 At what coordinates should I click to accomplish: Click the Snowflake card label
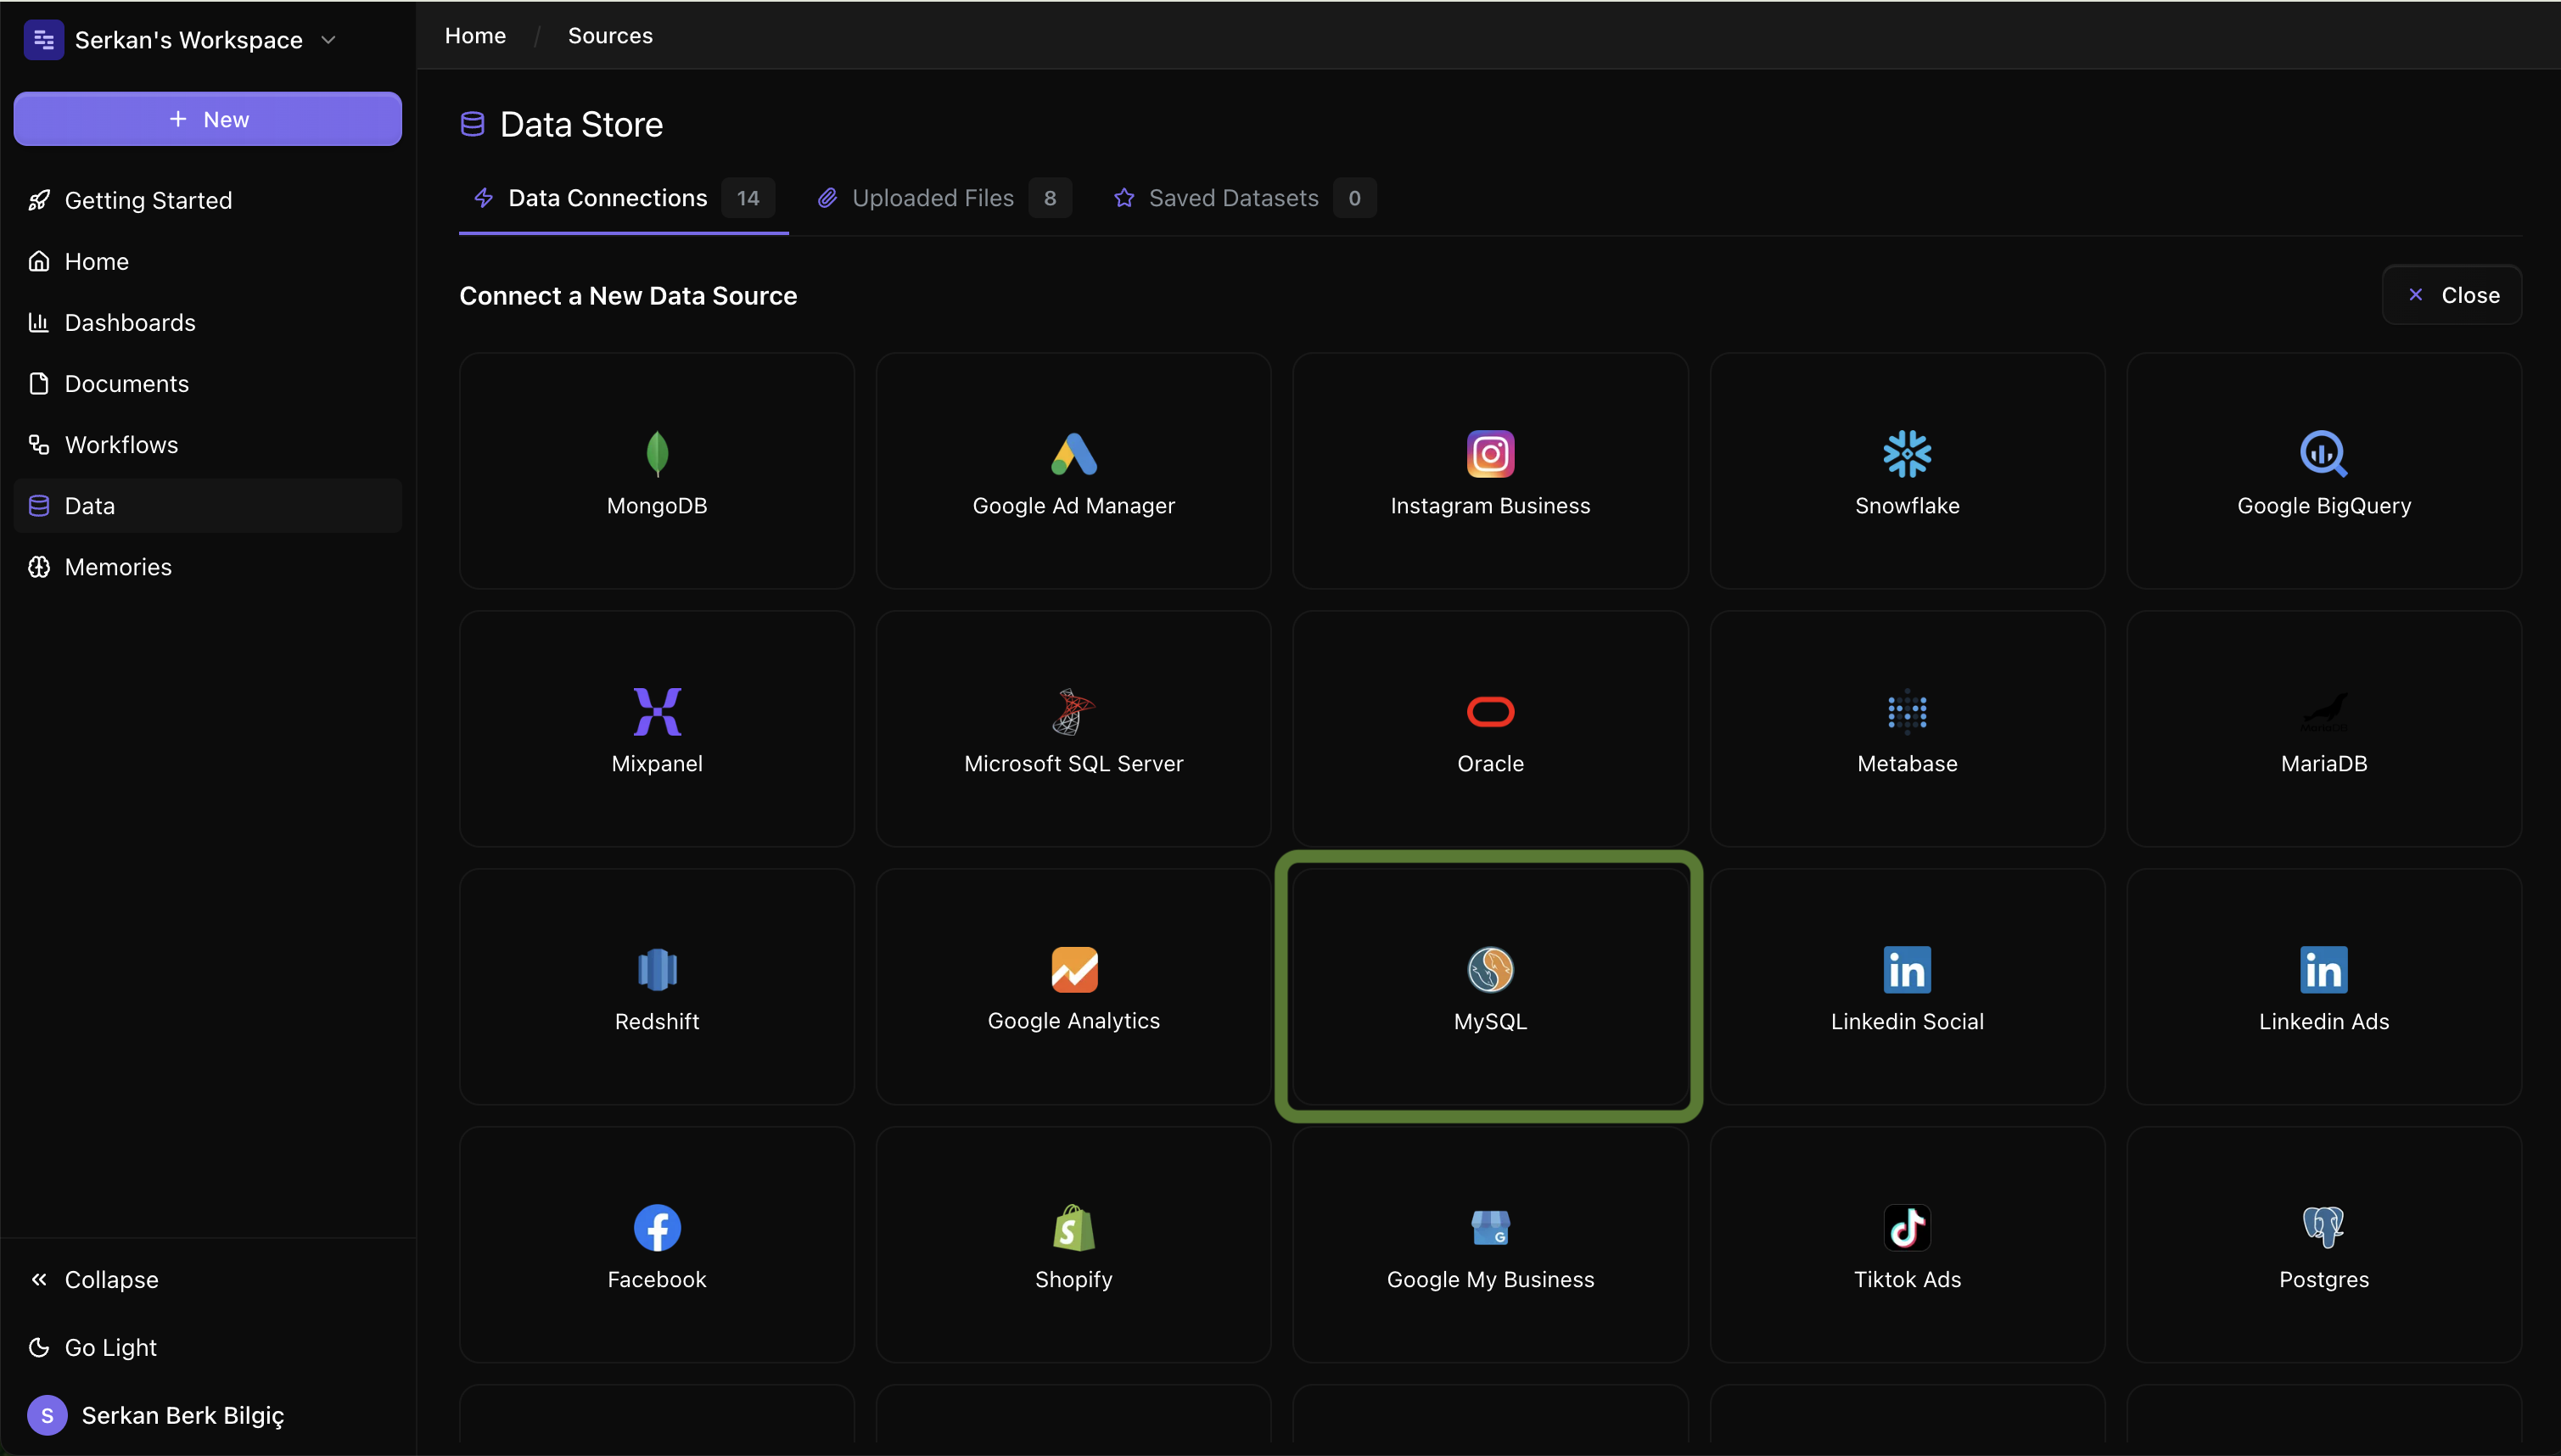(1907, 505)
